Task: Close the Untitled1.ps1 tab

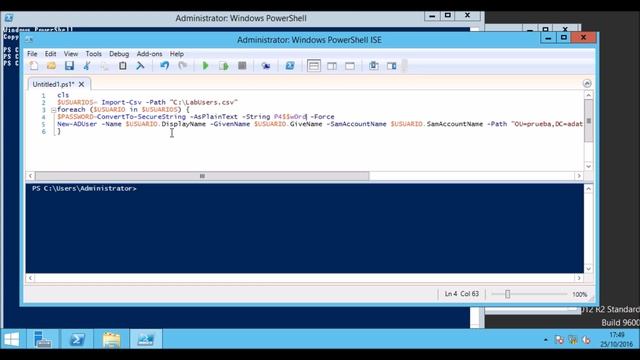Action: click(x=82, y=84)
